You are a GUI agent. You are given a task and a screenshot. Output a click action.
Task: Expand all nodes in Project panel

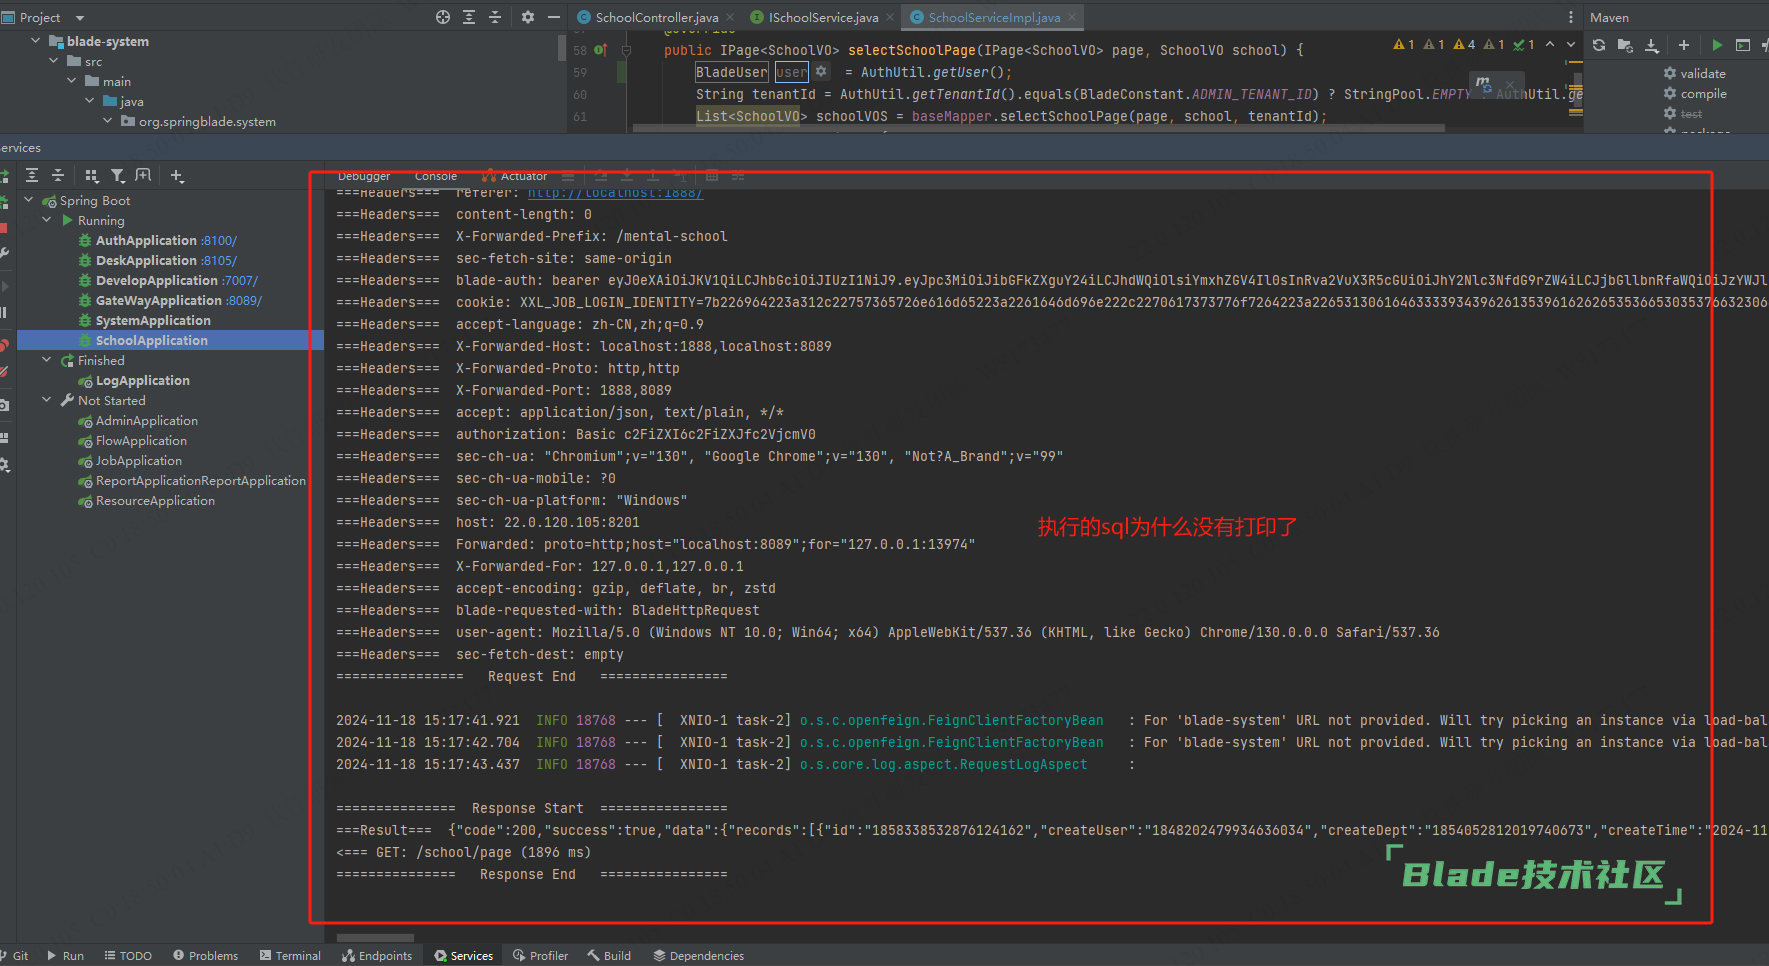pyautogui.click(x=469, y=17)
